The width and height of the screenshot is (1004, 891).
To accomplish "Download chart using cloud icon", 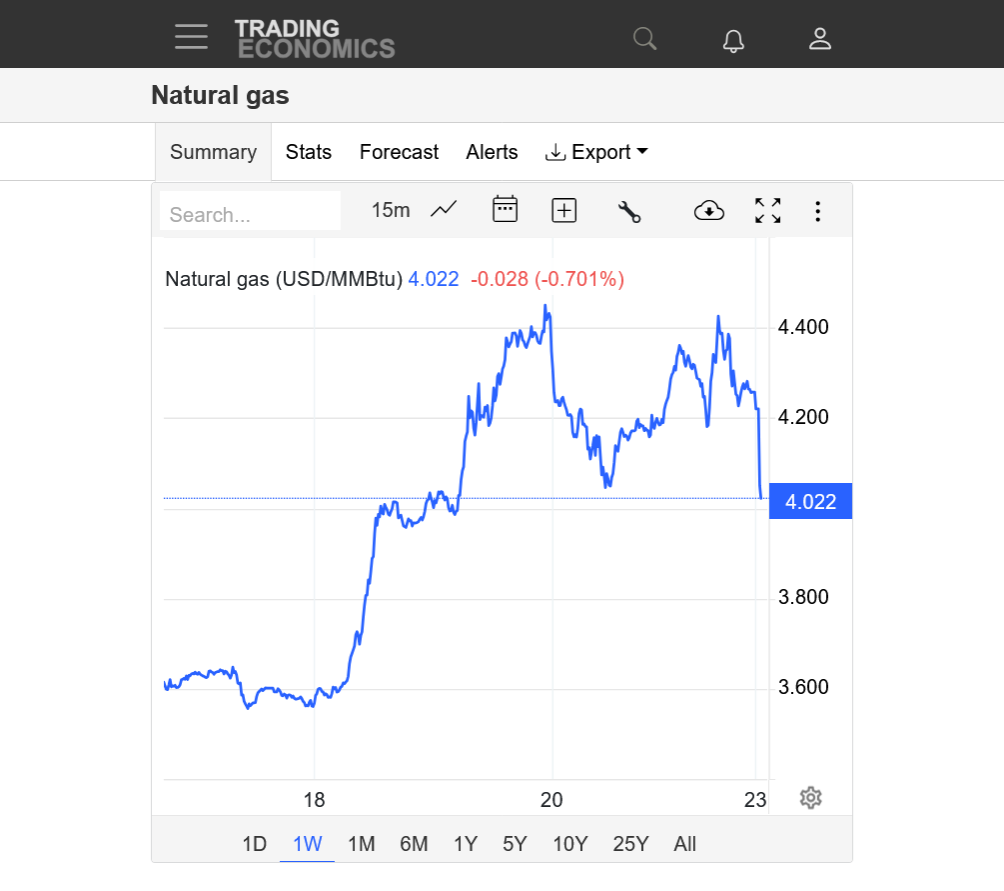I will click(x=709, y=210).
